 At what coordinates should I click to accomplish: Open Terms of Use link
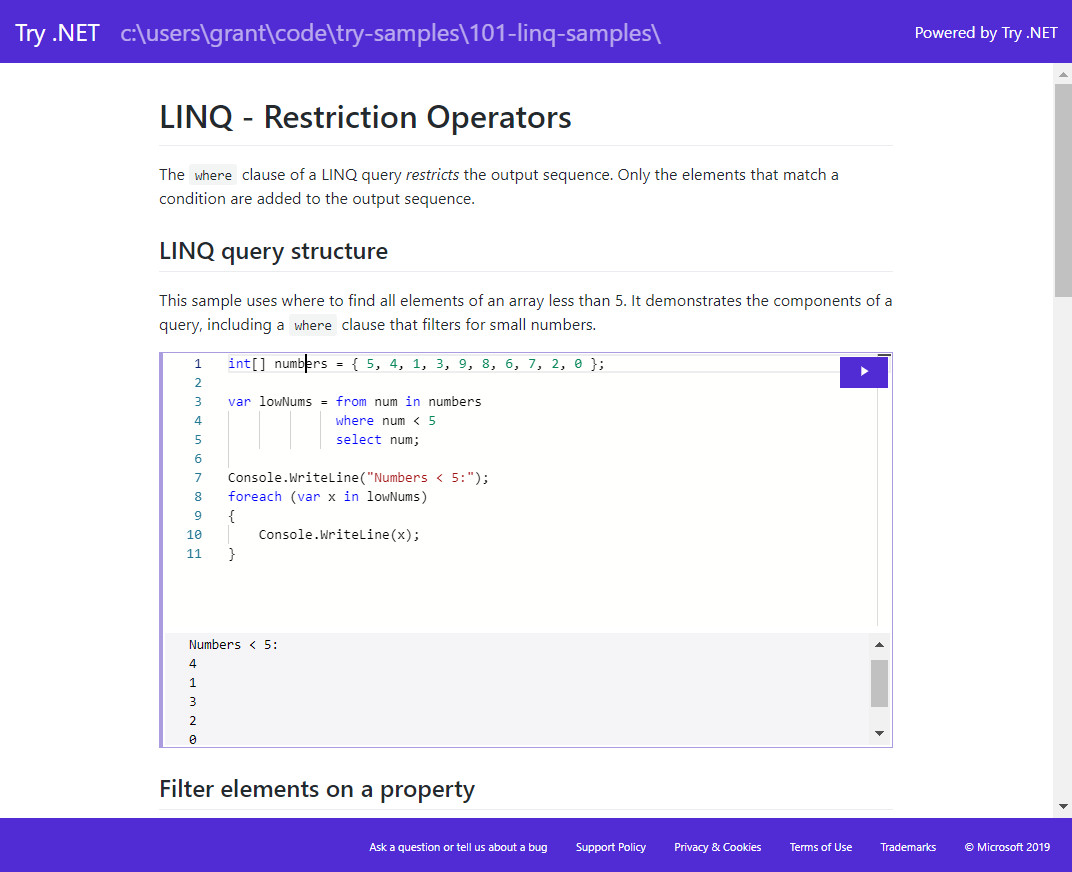820,847
